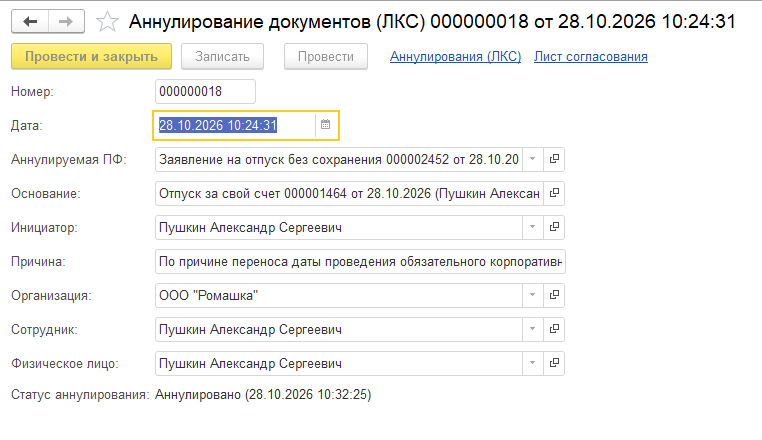
Task: Go back with the left arrow button
Action: coord(30,21)
